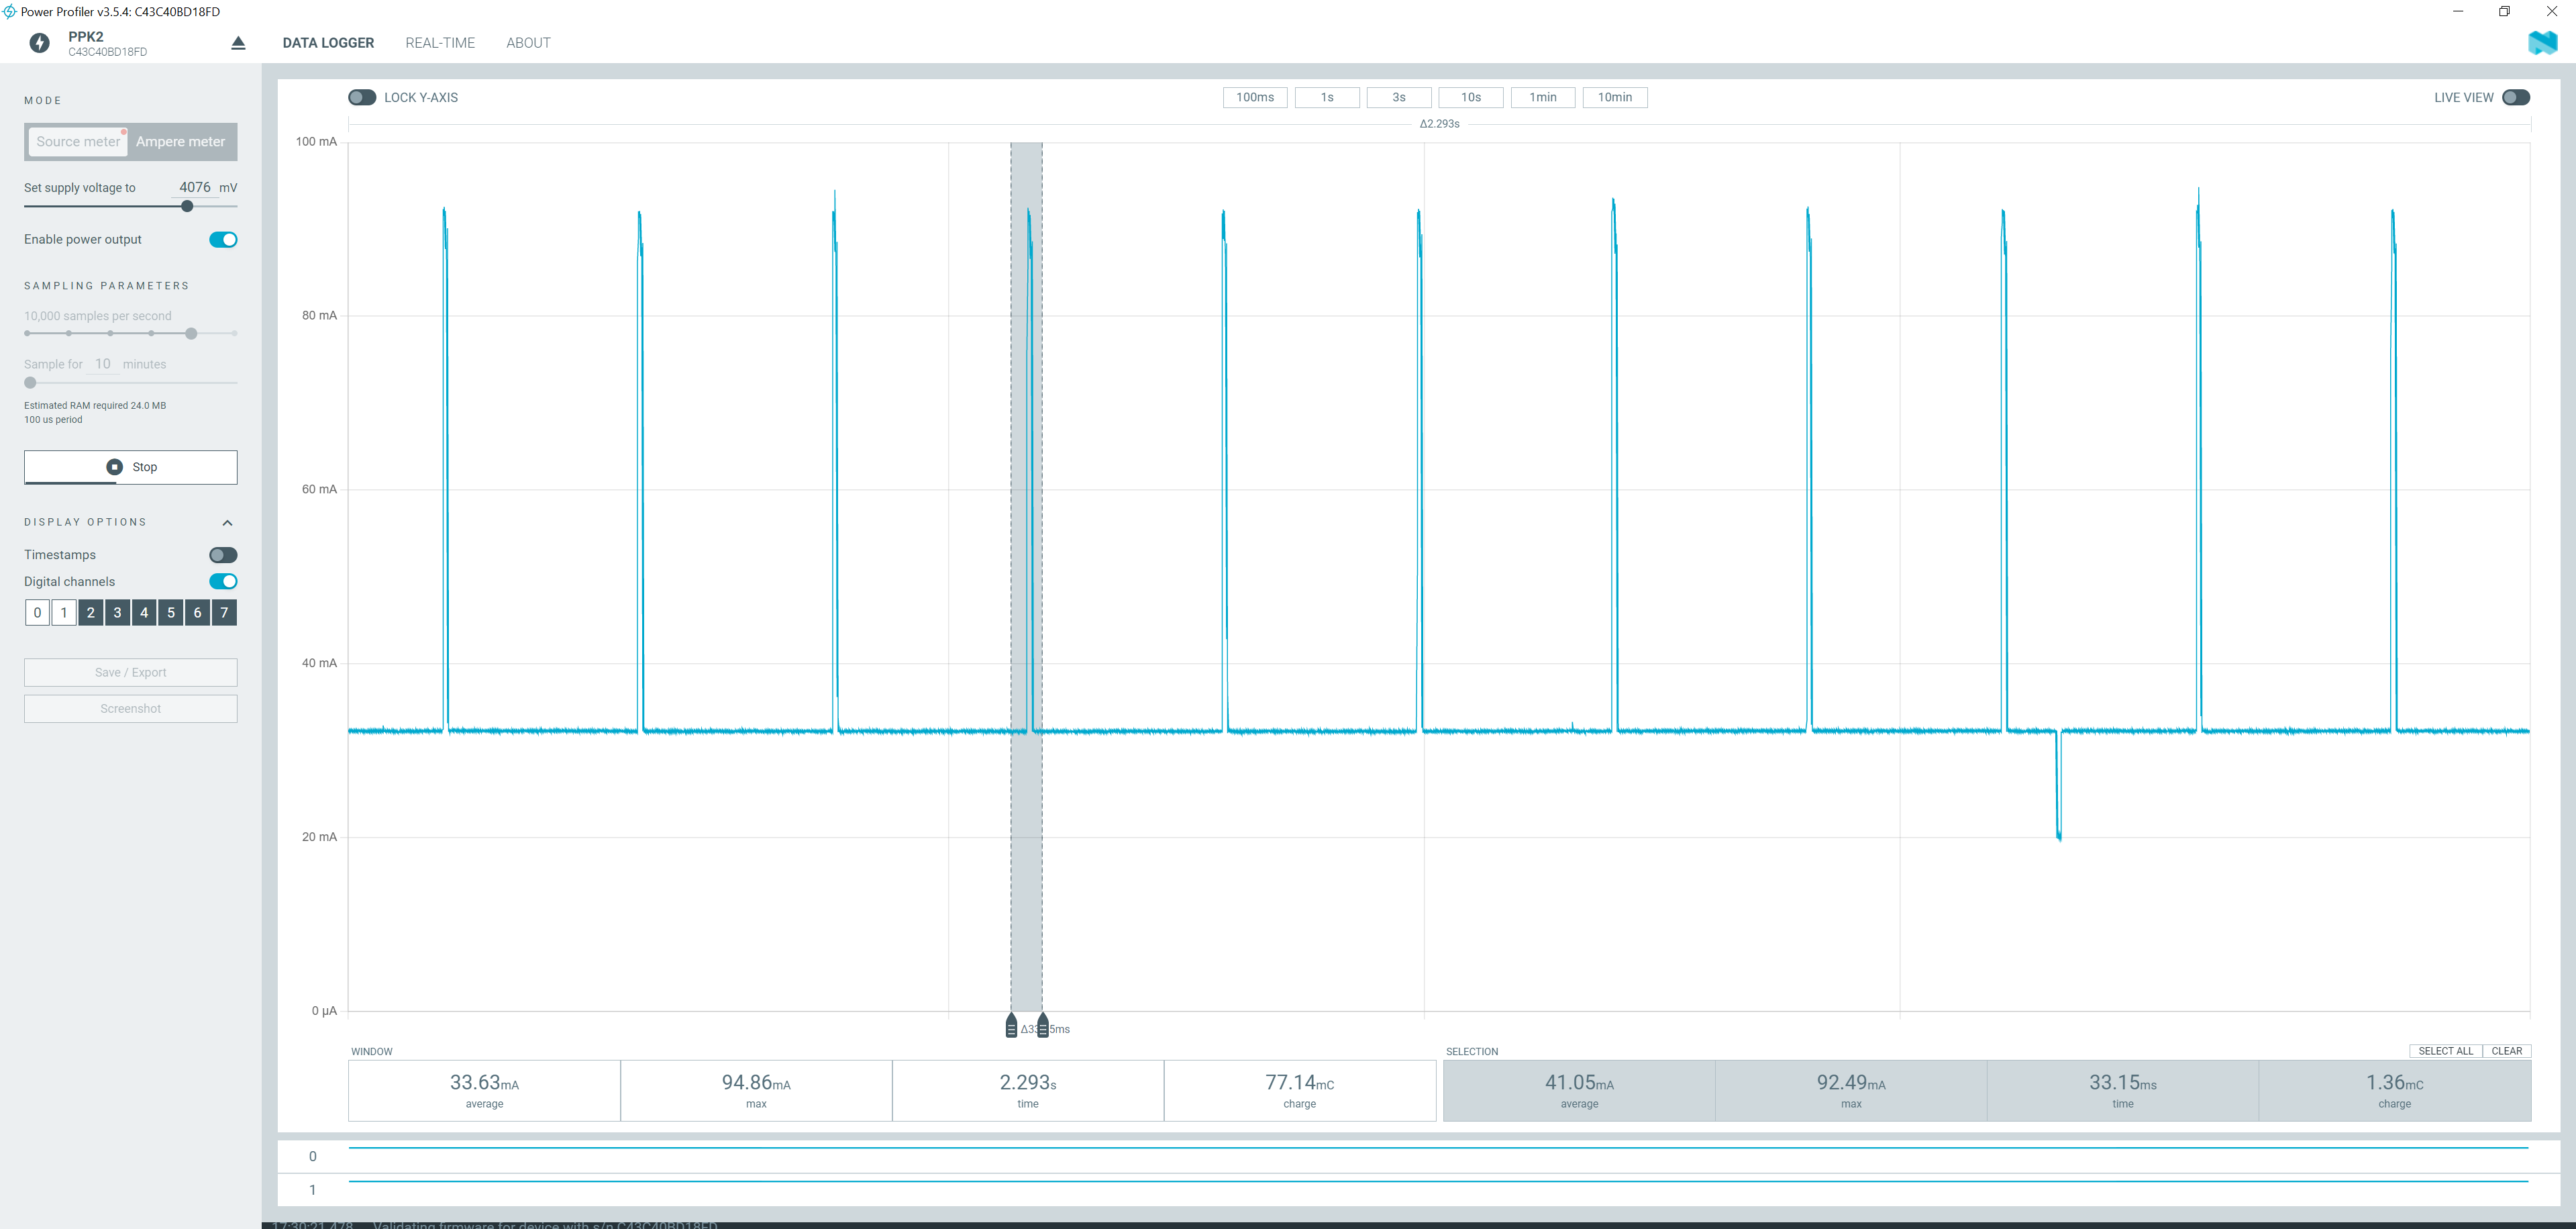Toggle digital channel 5

171,613
